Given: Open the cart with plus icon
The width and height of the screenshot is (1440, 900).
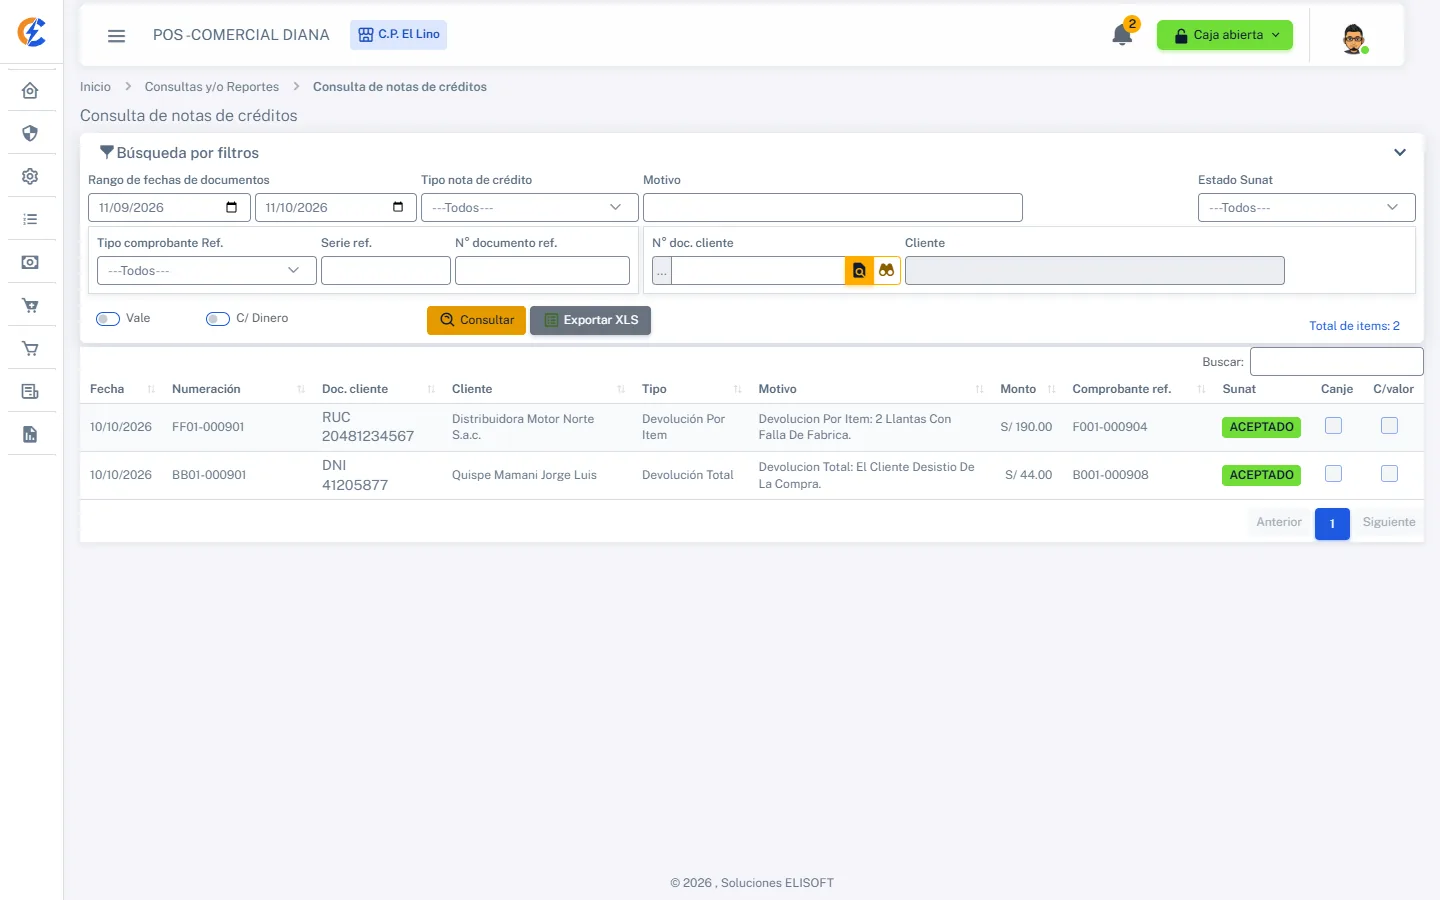Looking at the screenshot, I should tap(30, 306).
